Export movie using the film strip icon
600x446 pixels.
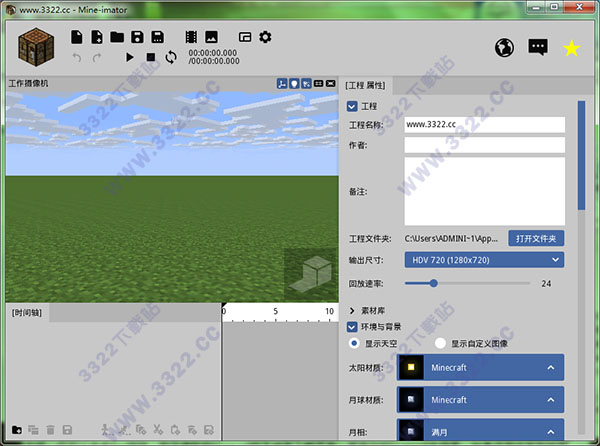[191, 37]
